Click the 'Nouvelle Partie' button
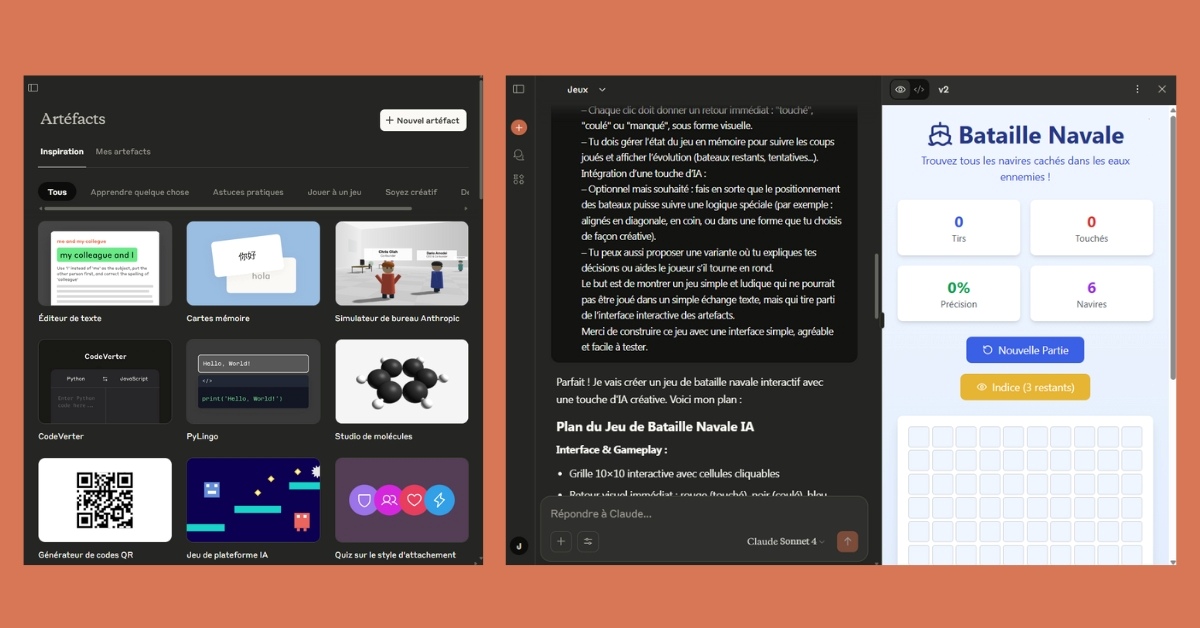 (1024, 350)
